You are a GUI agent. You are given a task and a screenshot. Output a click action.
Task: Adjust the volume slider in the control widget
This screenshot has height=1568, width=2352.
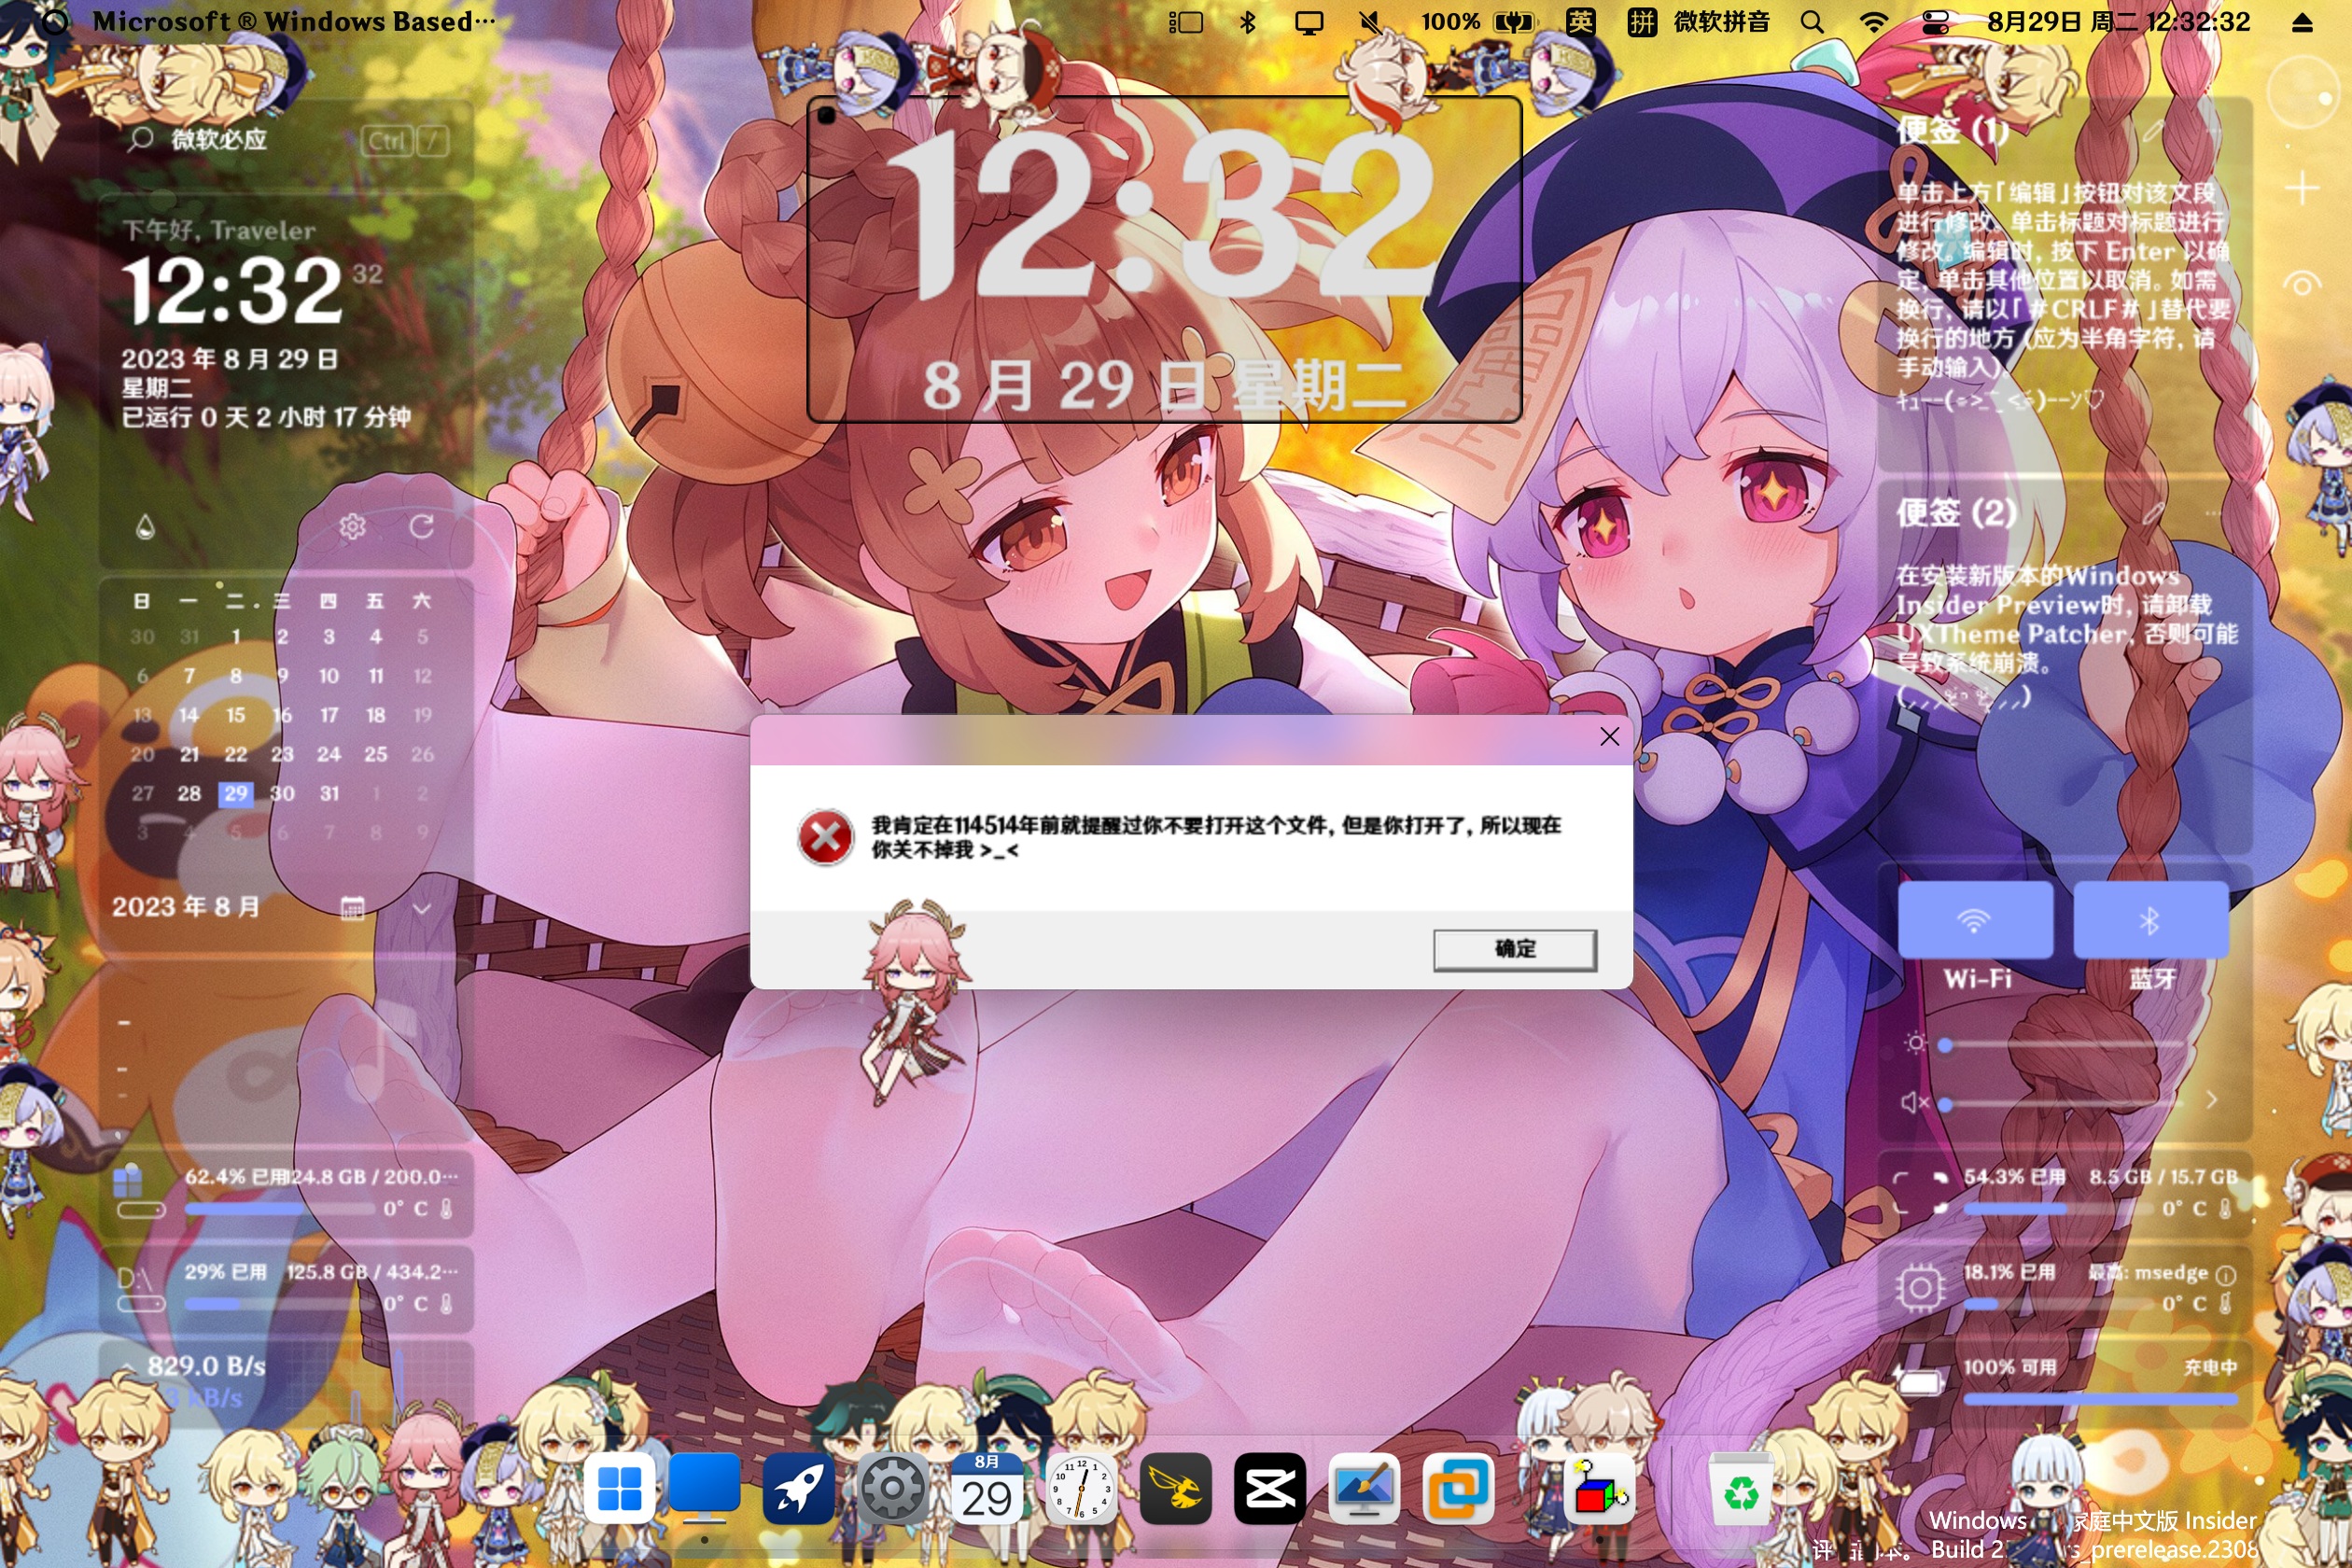tap(2062, 1105)
